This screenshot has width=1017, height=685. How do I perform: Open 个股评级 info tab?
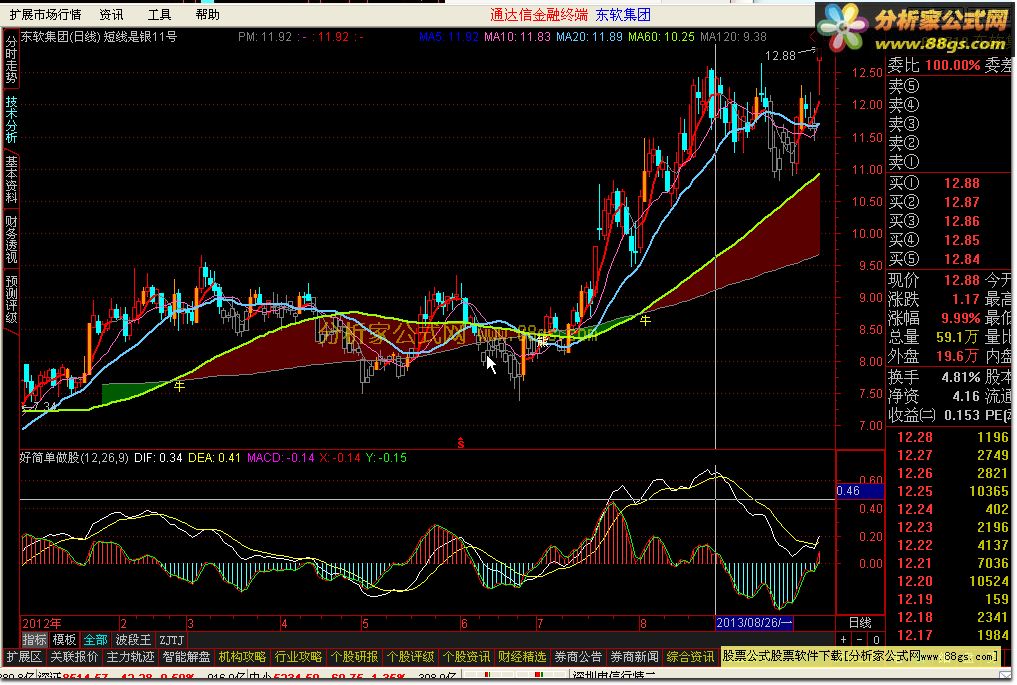[x=411, y=656]
